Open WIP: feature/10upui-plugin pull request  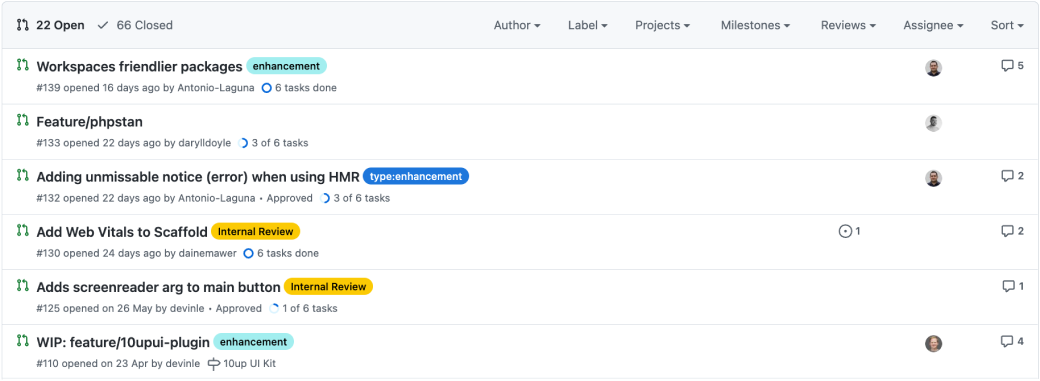click(x=123, y=342)
